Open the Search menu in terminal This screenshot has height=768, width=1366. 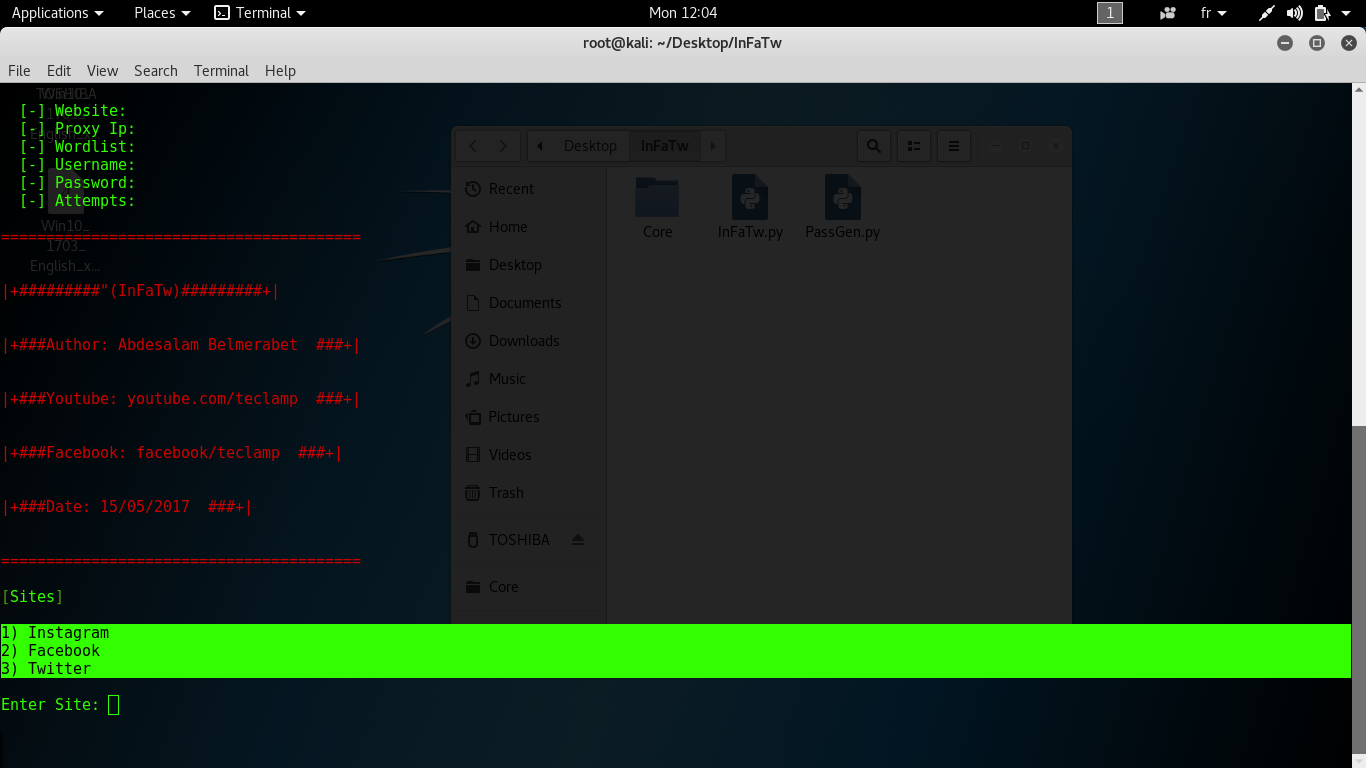[x=156, y=71]
